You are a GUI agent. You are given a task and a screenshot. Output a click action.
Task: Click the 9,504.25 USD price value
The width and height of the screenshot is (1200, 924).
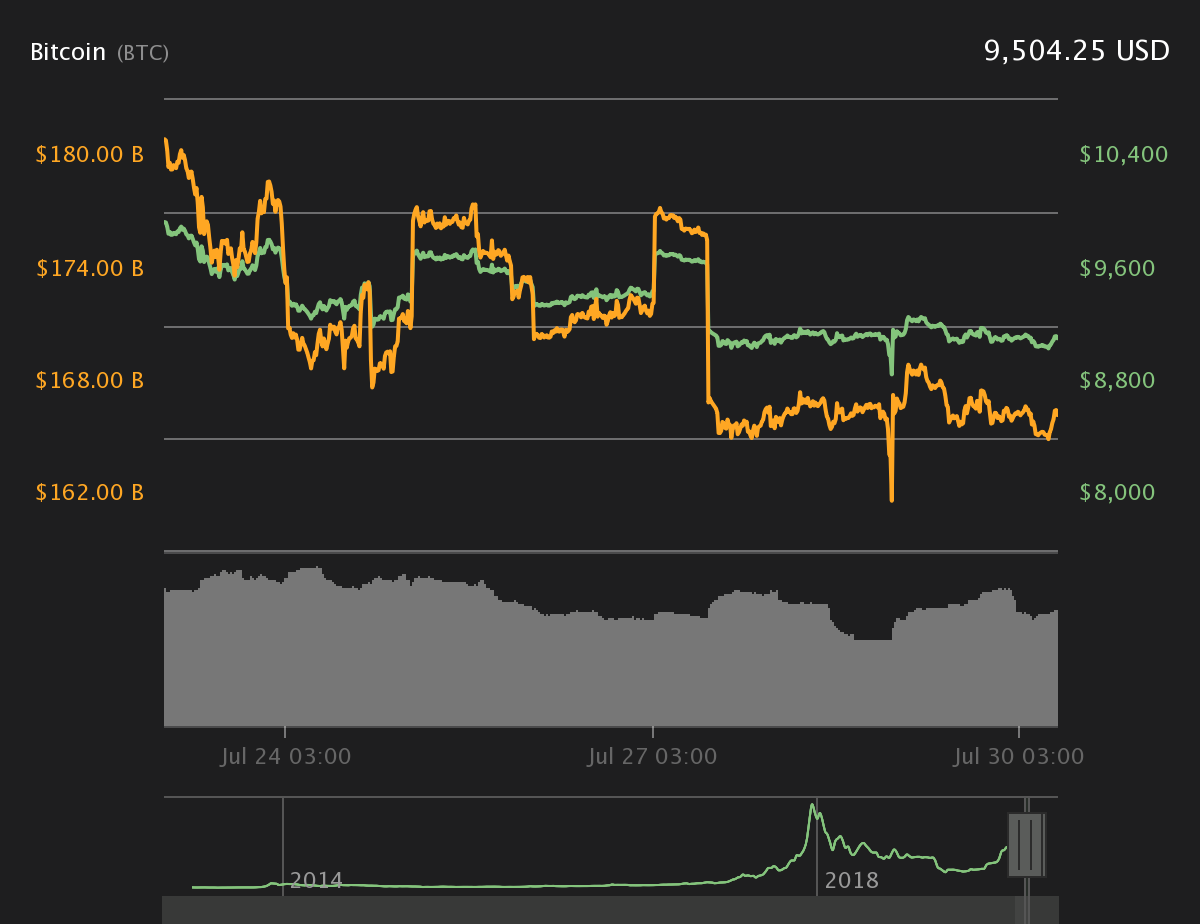[x=1076, y=52]
